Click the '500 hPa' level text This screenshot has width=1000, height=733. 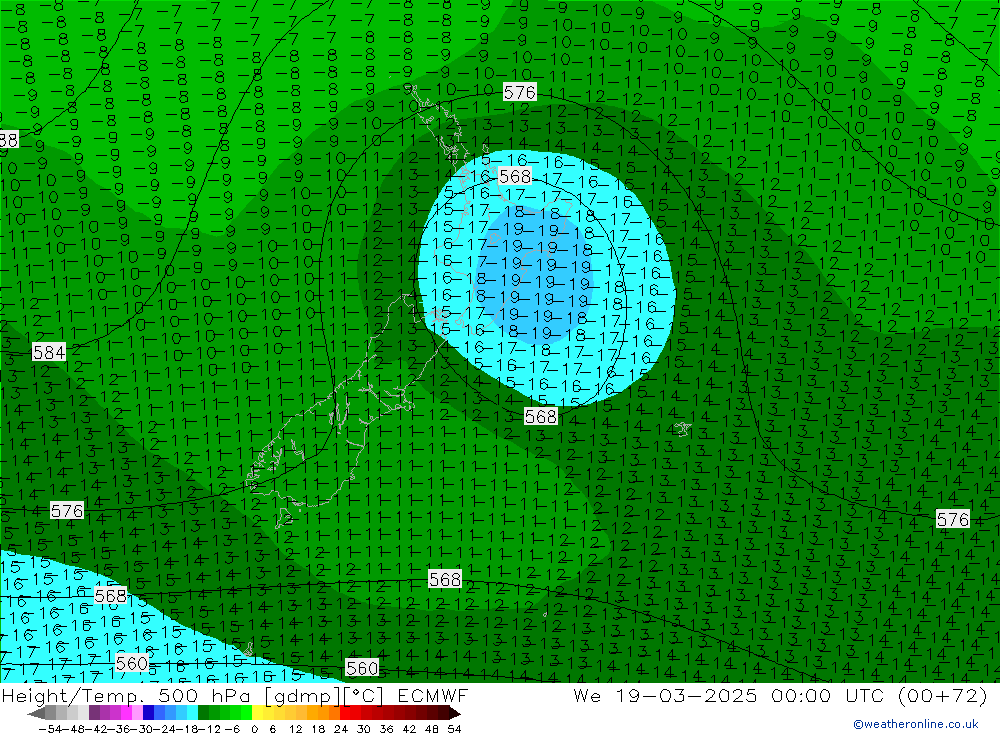pyautogui.click(x=204, y=696)
